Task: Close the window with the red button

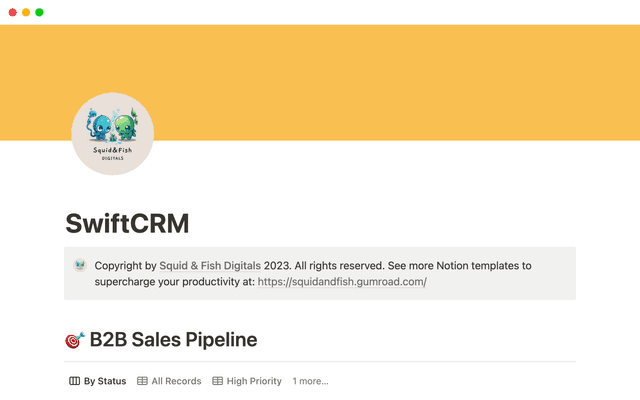Action: pyautogui.click(x=11, y=12)
